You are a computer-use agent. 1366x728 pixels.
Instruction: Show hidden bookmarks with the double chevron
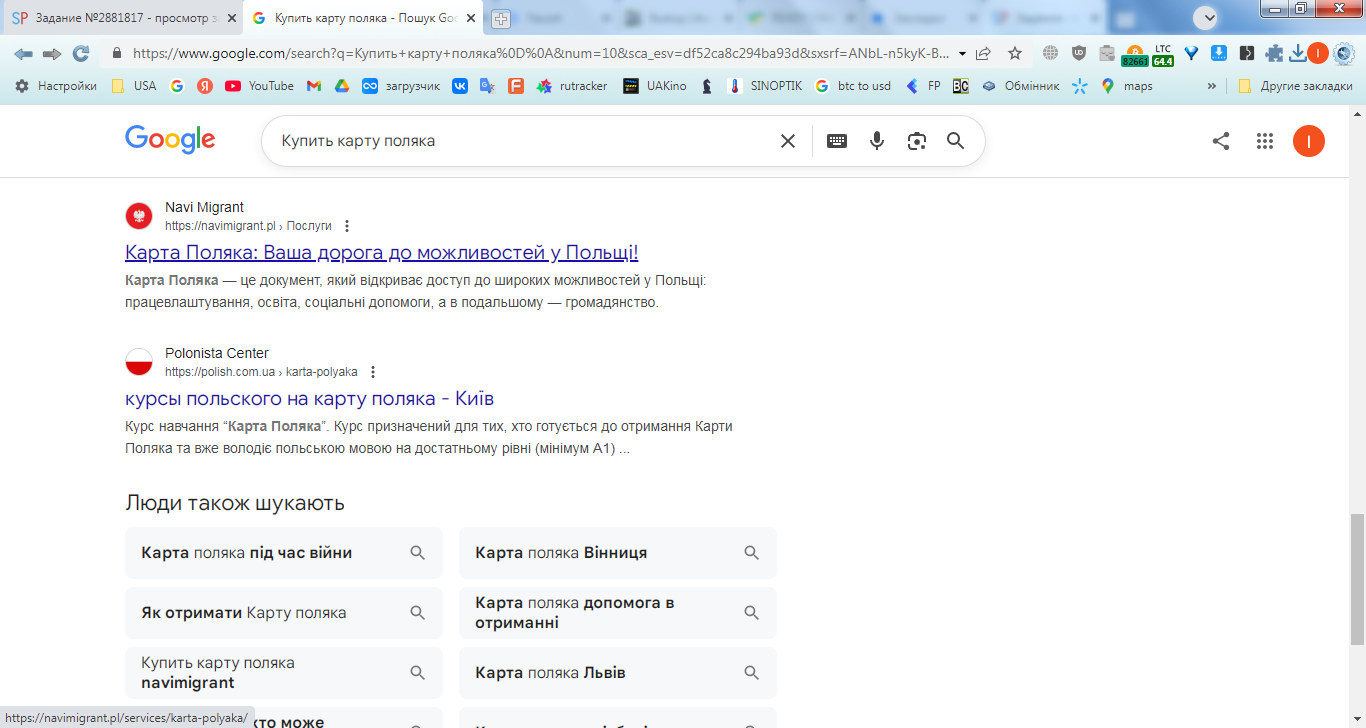[x=1212, y=86]
